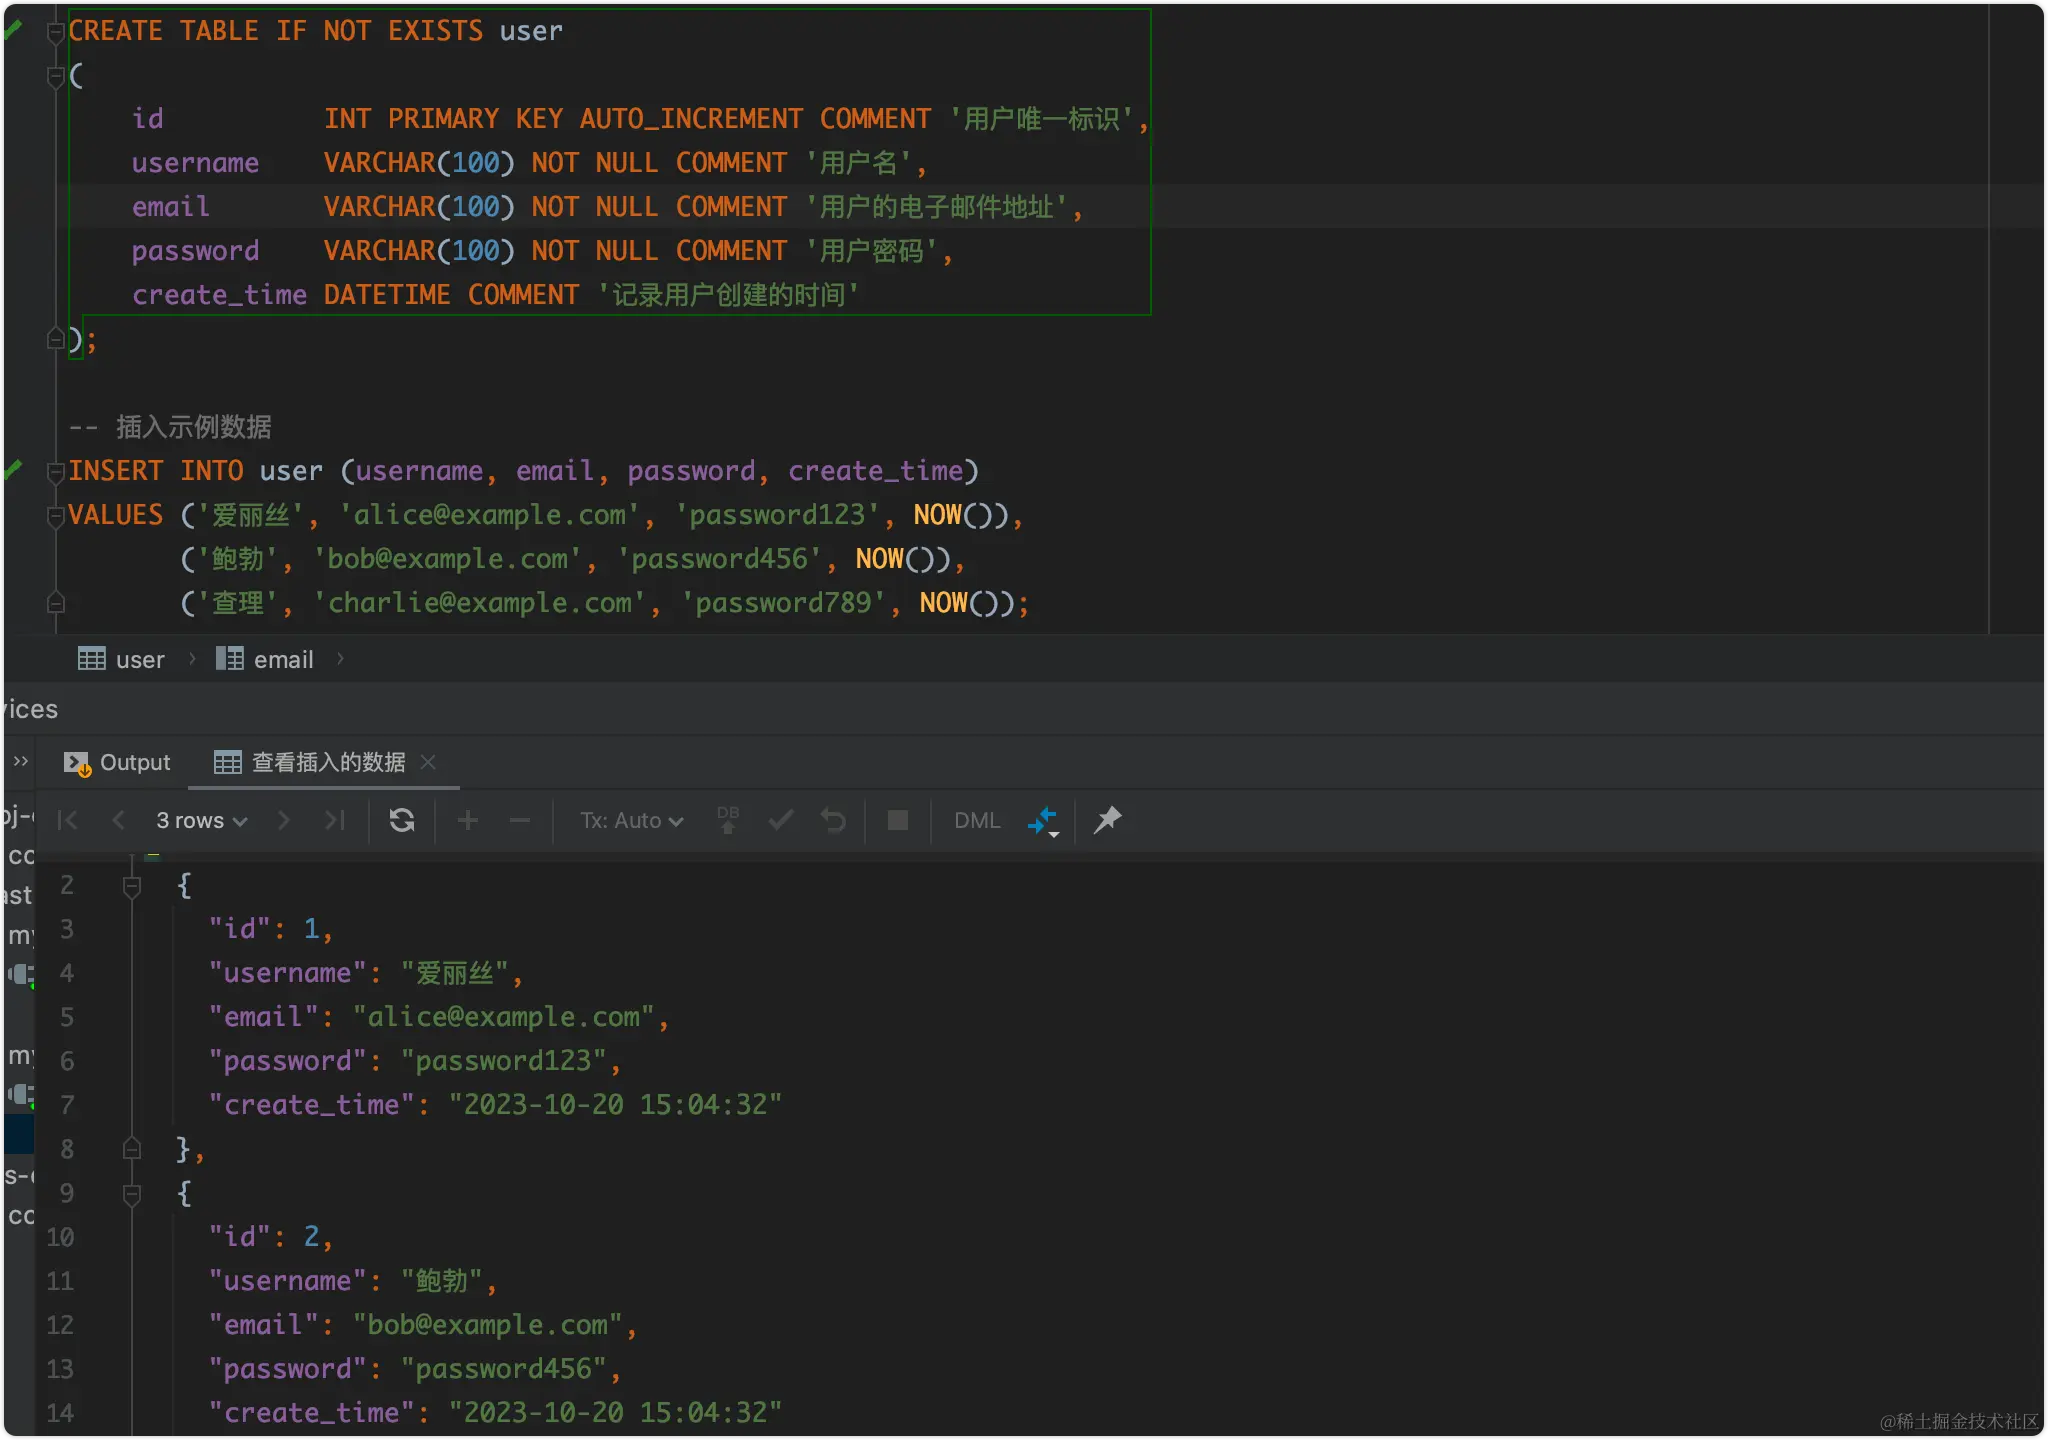This screenshot has width=2048, height=1440.
Task: Open the Tx: Auto transaction mode dropdown
Action: pos(631,820)
